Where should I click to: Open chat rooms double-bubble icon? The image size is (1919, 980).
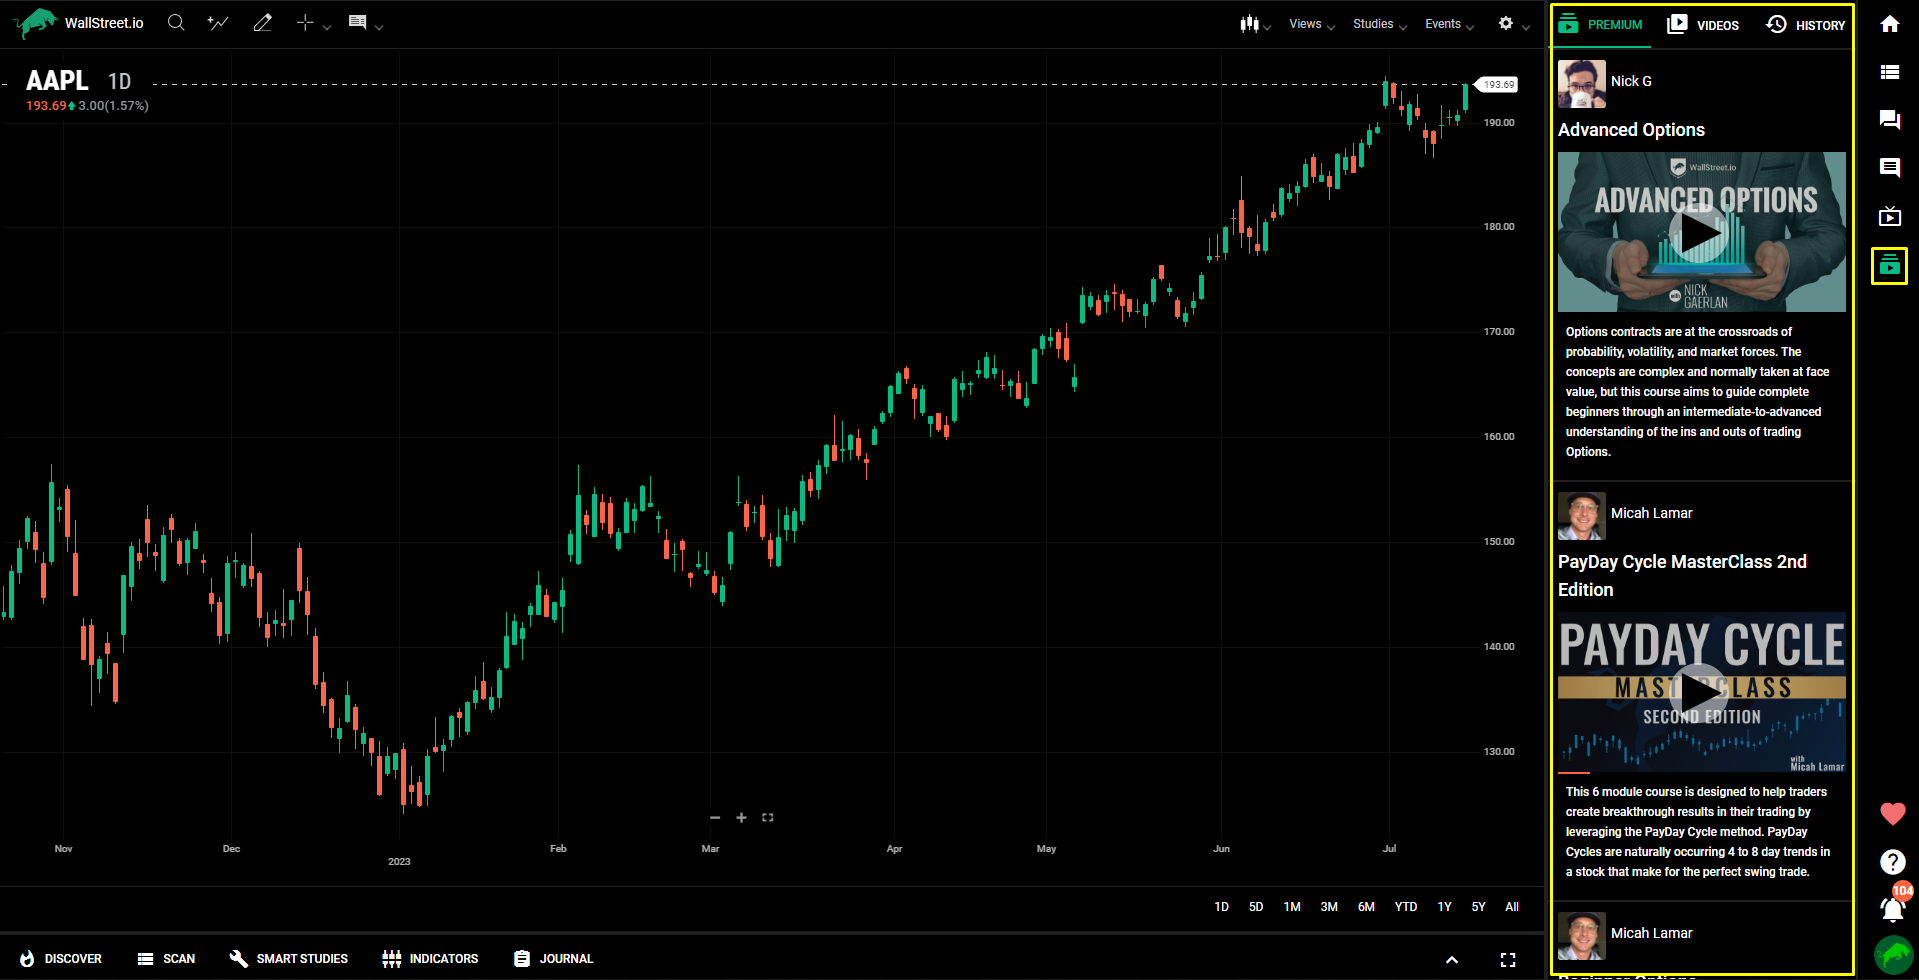pyautogui.click(x=1890, y=120)
